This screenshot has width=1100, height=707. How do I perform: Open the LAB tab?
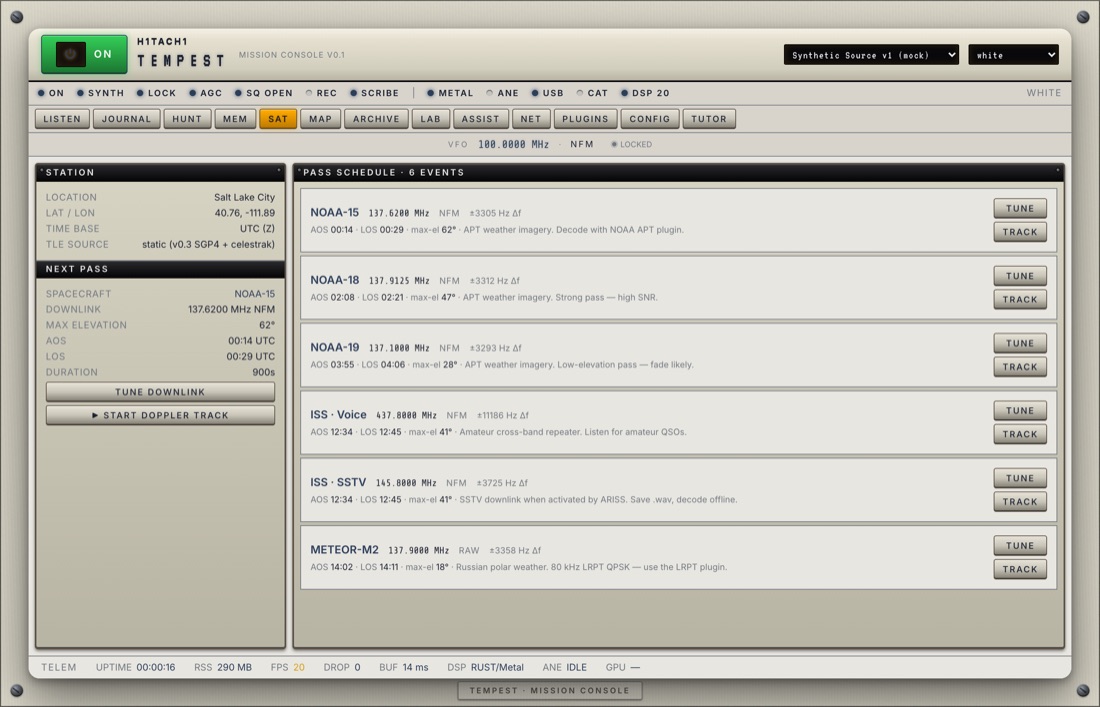click(431, 119)
